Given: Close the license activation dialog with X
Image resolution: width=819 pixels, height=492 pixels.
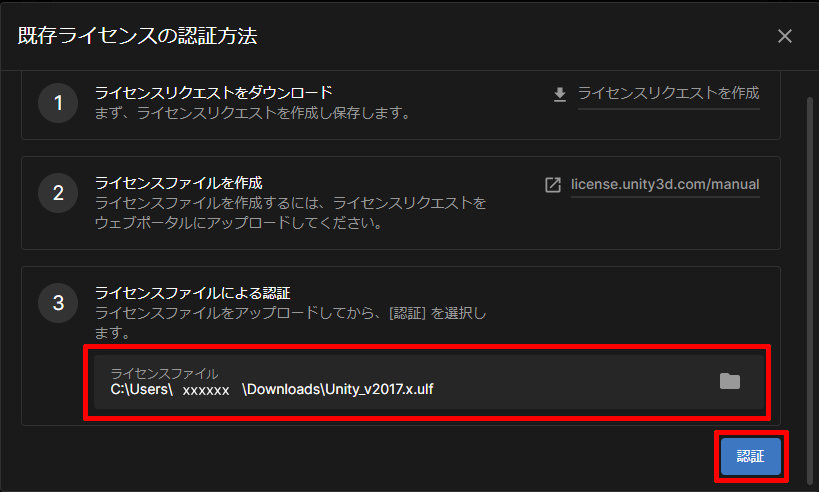Looking at the screenshot, I should 785,36.
